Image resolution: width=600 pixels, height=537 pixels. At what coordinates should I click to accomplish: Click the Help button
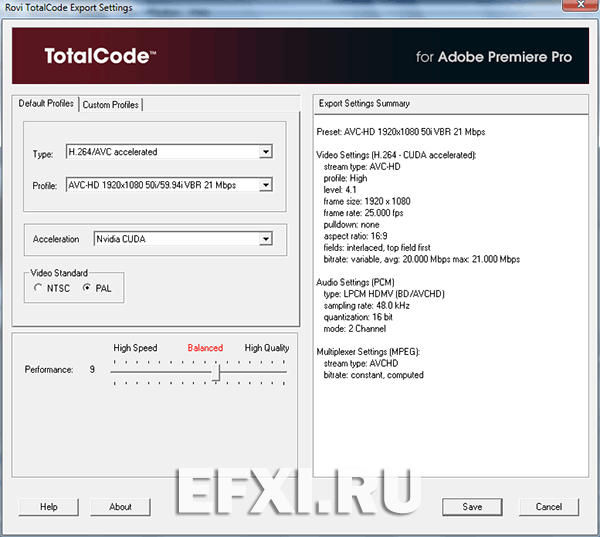coord(49,507)
